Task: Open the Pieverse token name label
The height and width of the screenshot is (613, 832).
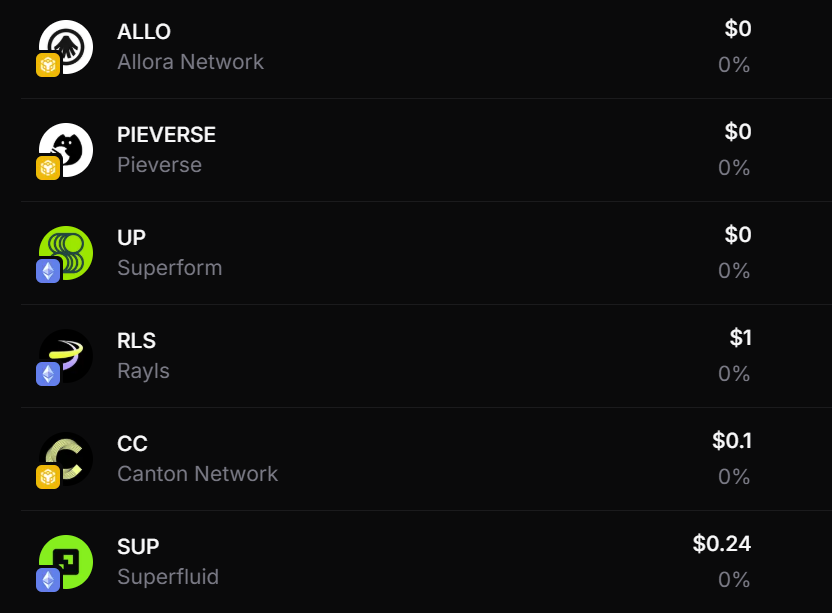Action: (159, 165)
